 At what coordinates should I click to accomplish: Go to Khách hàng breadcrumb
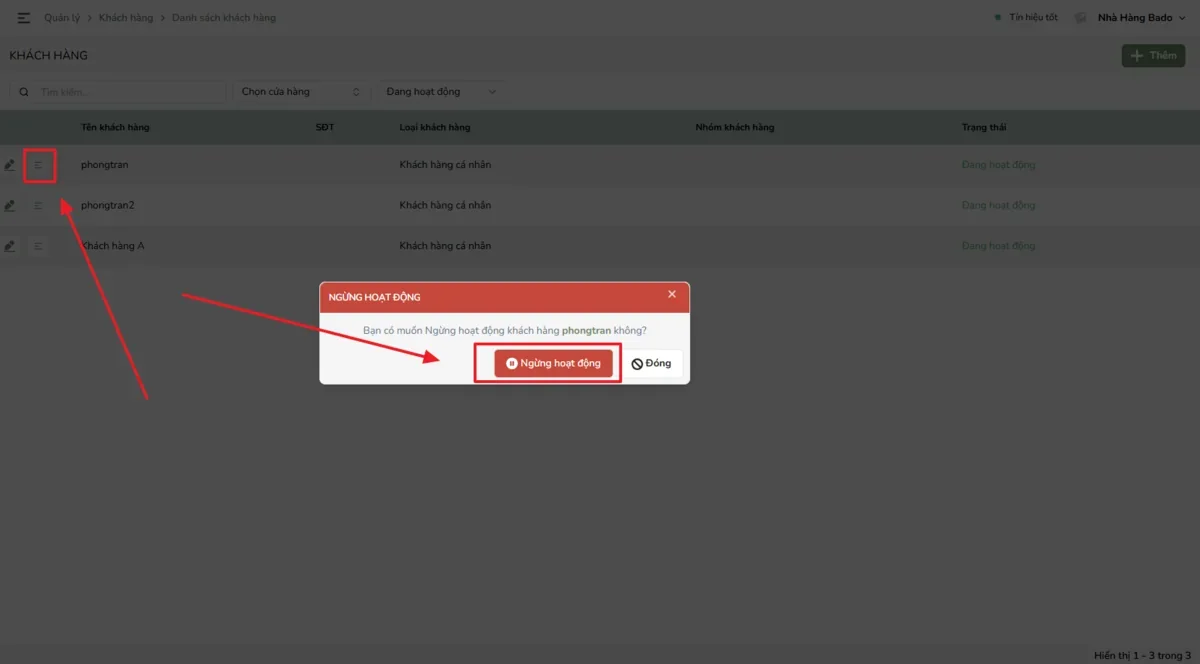(126, 18)
